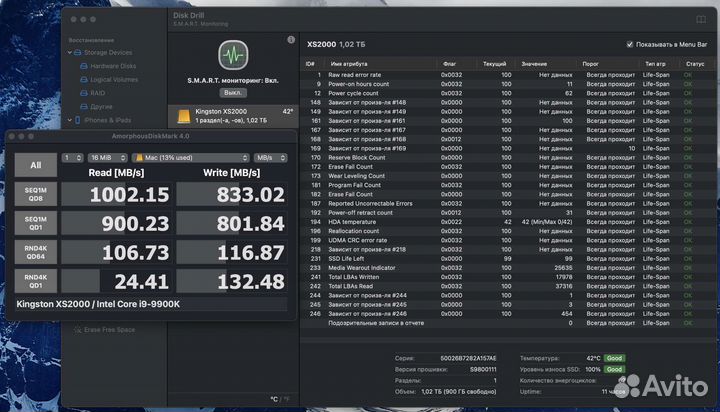Click the SSD Life Left row

(507, 259)
